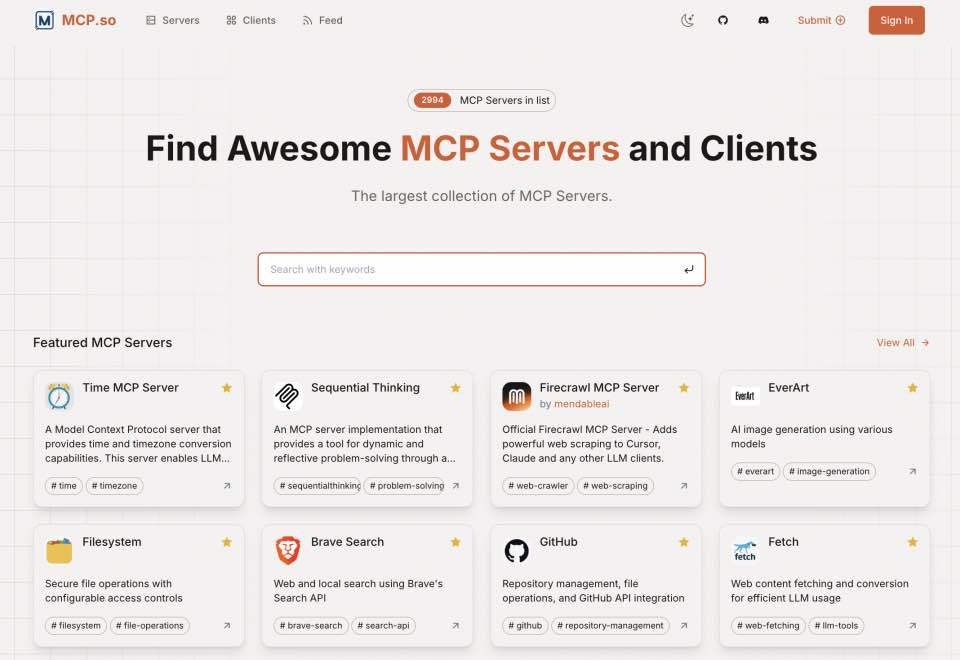The width and height of the screenshot is (960, 660).
Task: Click the star on Filesystem card
Action: (x=227, y=542)
